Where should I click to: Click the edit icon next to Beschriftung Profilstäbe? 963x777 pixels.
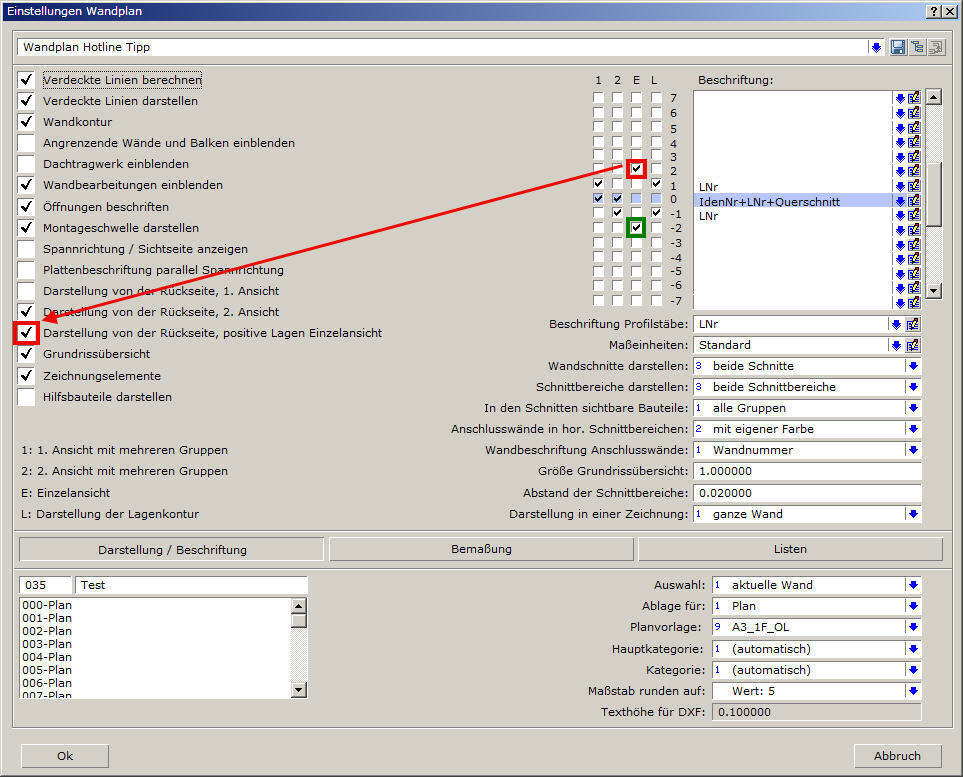[913, 324]
